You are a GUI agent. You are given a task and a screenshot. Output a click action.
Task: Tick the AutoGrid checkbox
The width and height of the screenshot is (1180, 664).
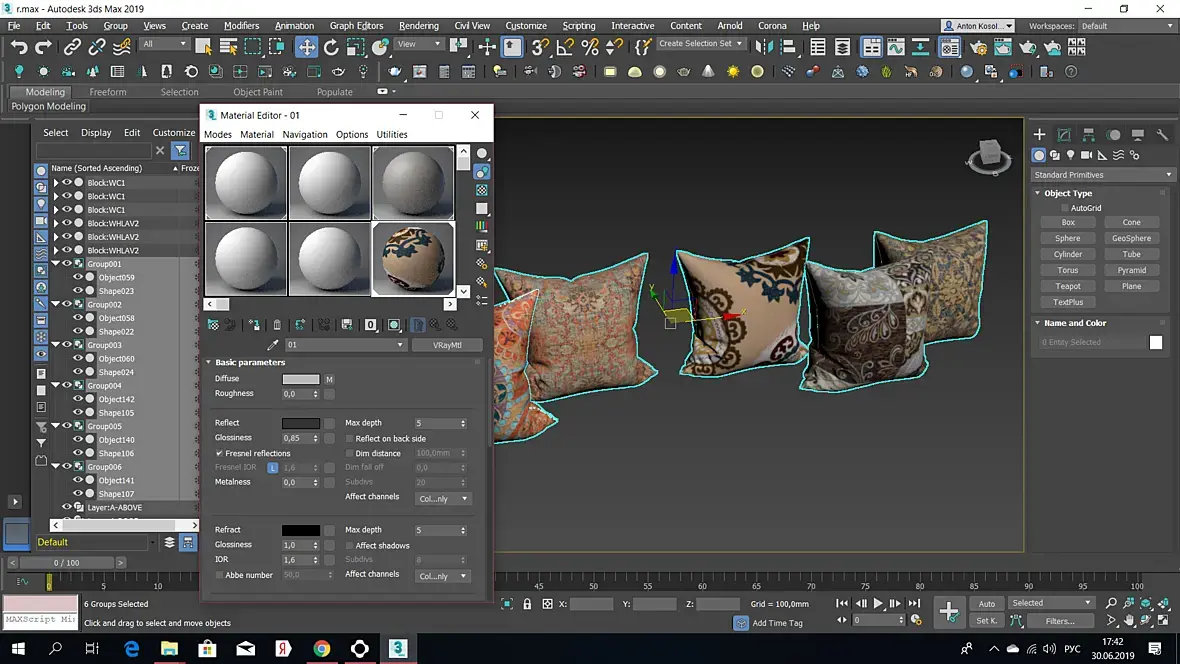pyautogui.click(x=1065, y=208)
